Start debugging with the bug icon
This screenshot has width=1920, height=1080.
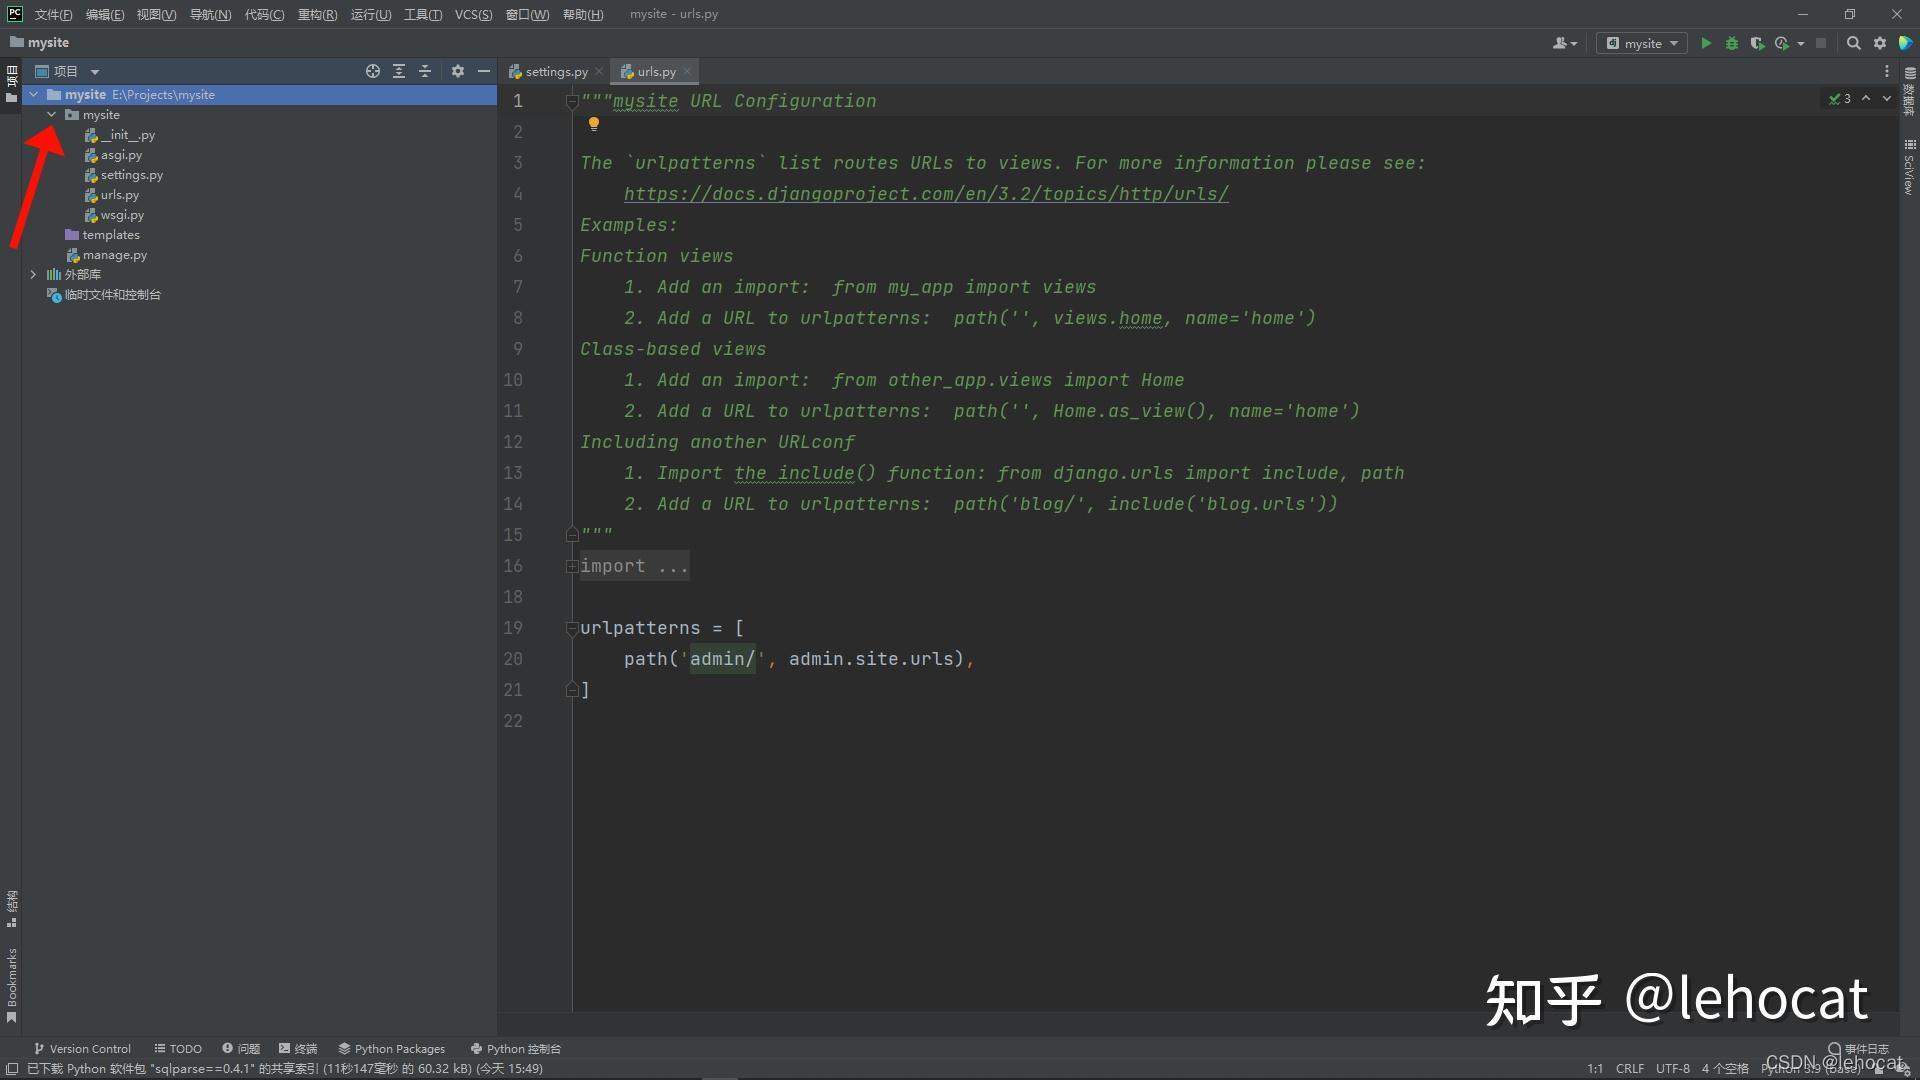(x=1732, y=43)
